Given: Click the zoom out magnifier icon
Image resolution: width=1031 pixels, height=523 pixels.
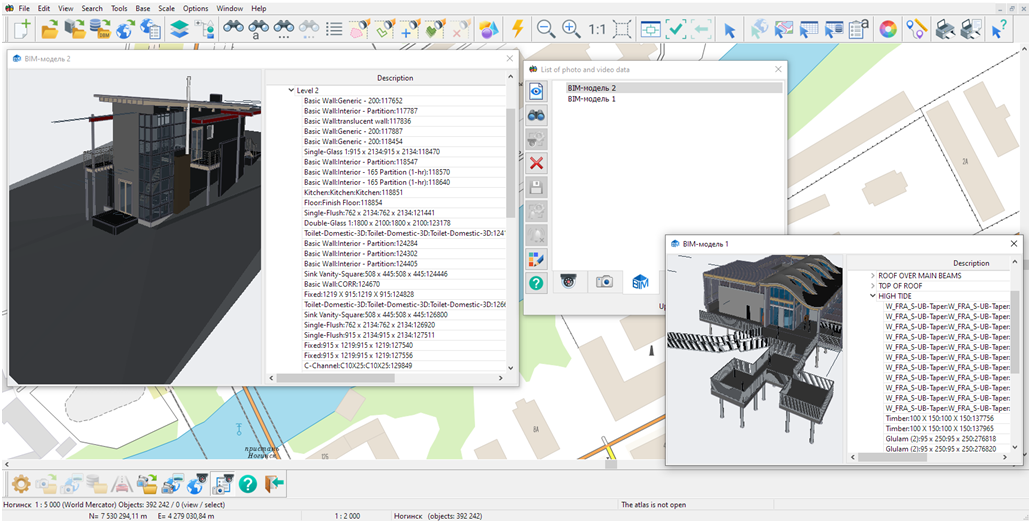Looking at the screenshot, I should point(546,30).
